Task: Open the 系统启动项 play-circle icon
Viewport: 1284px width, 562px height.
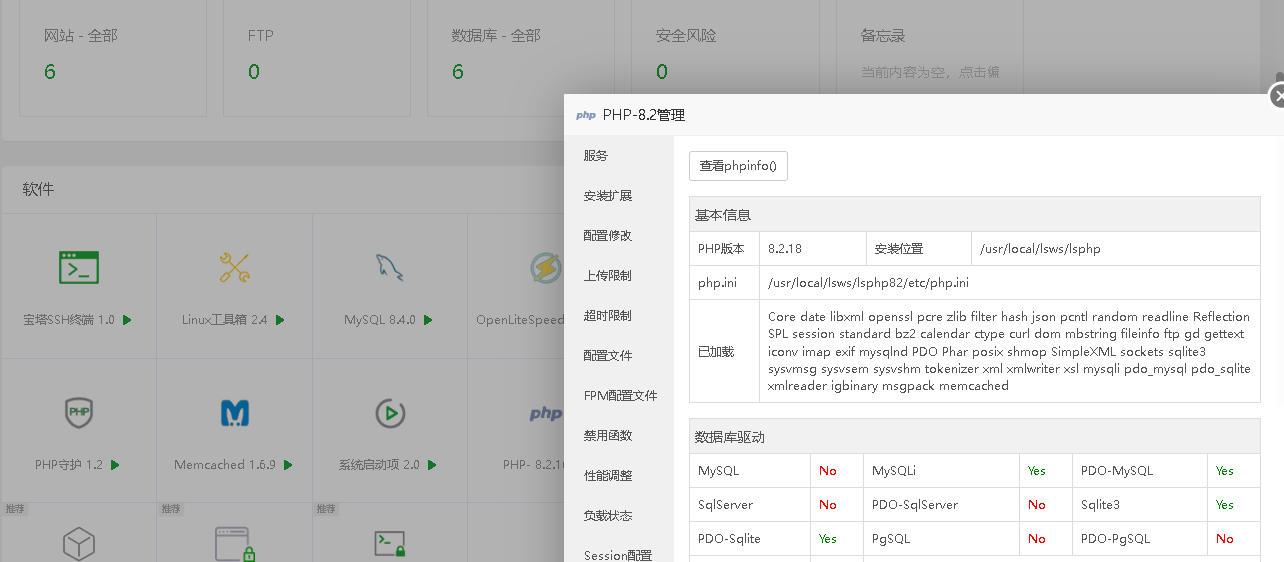Action: point(389,412)
